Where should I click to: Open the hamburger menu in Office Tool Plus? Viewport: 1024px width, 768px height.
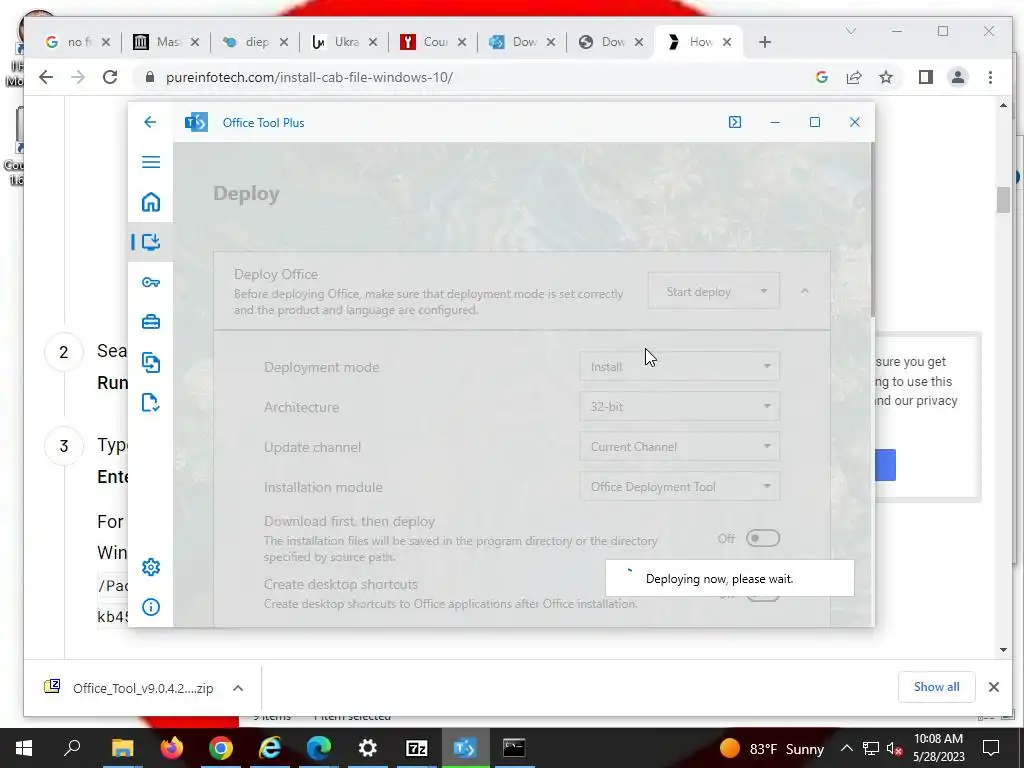click(151, 162)
